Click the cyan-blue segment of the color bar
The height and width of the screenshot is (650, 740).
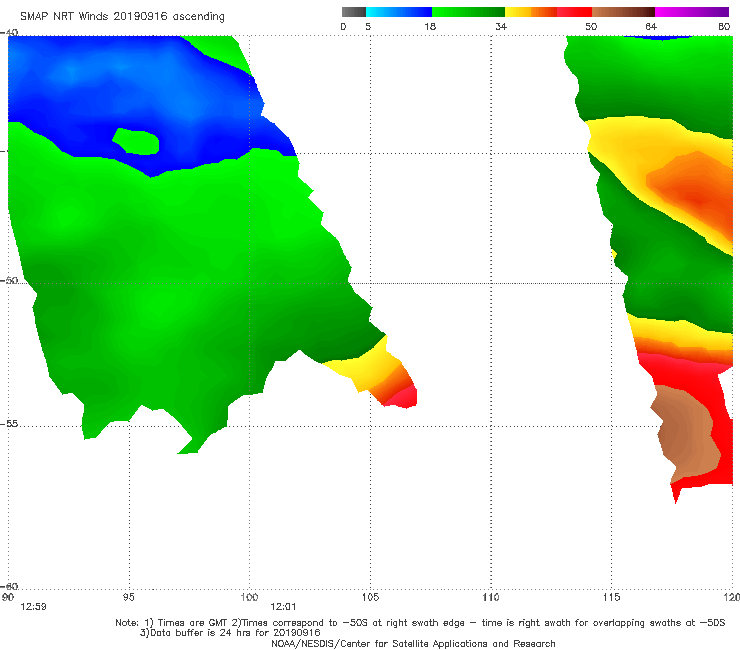(399, 12)
